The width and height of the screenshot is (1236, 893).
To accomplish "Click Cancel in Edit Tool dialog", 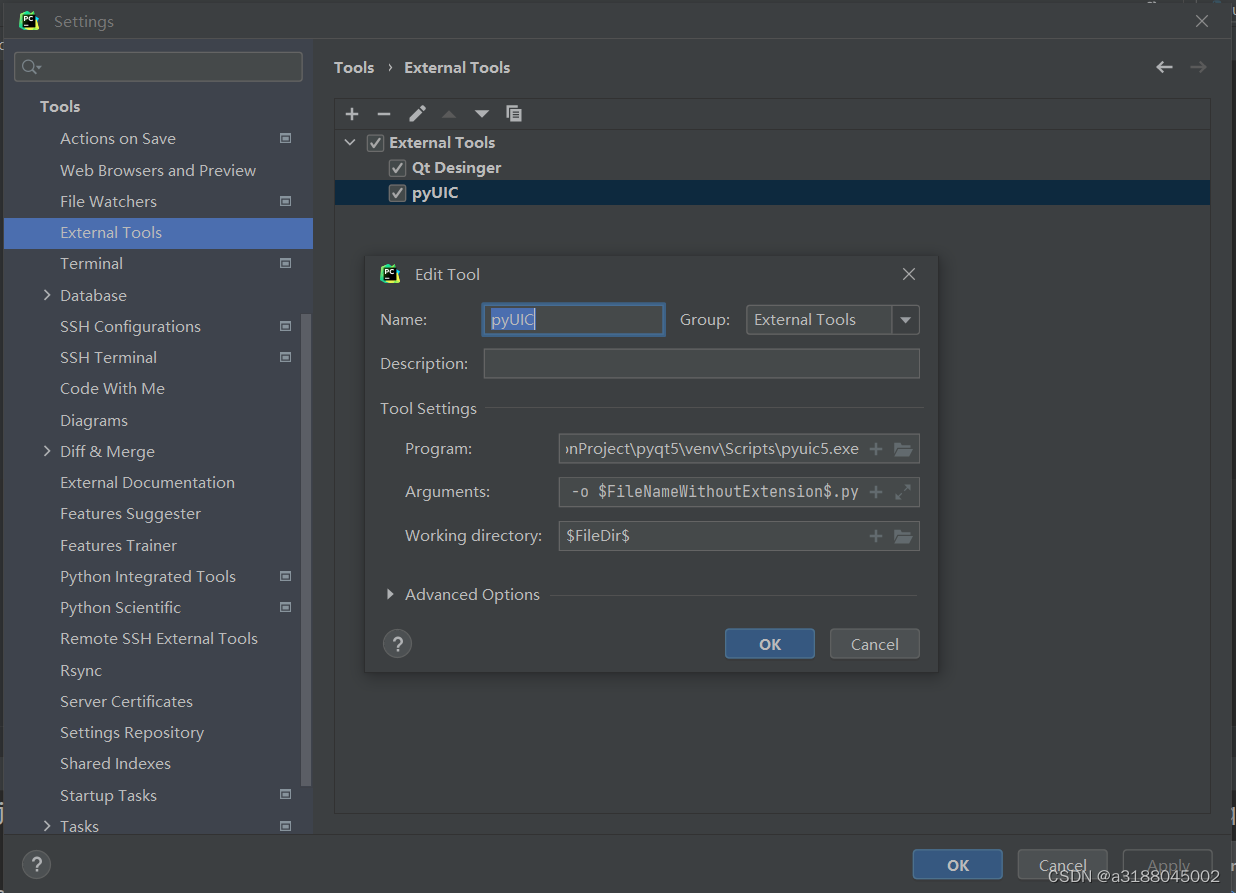I will pos(875,644).
